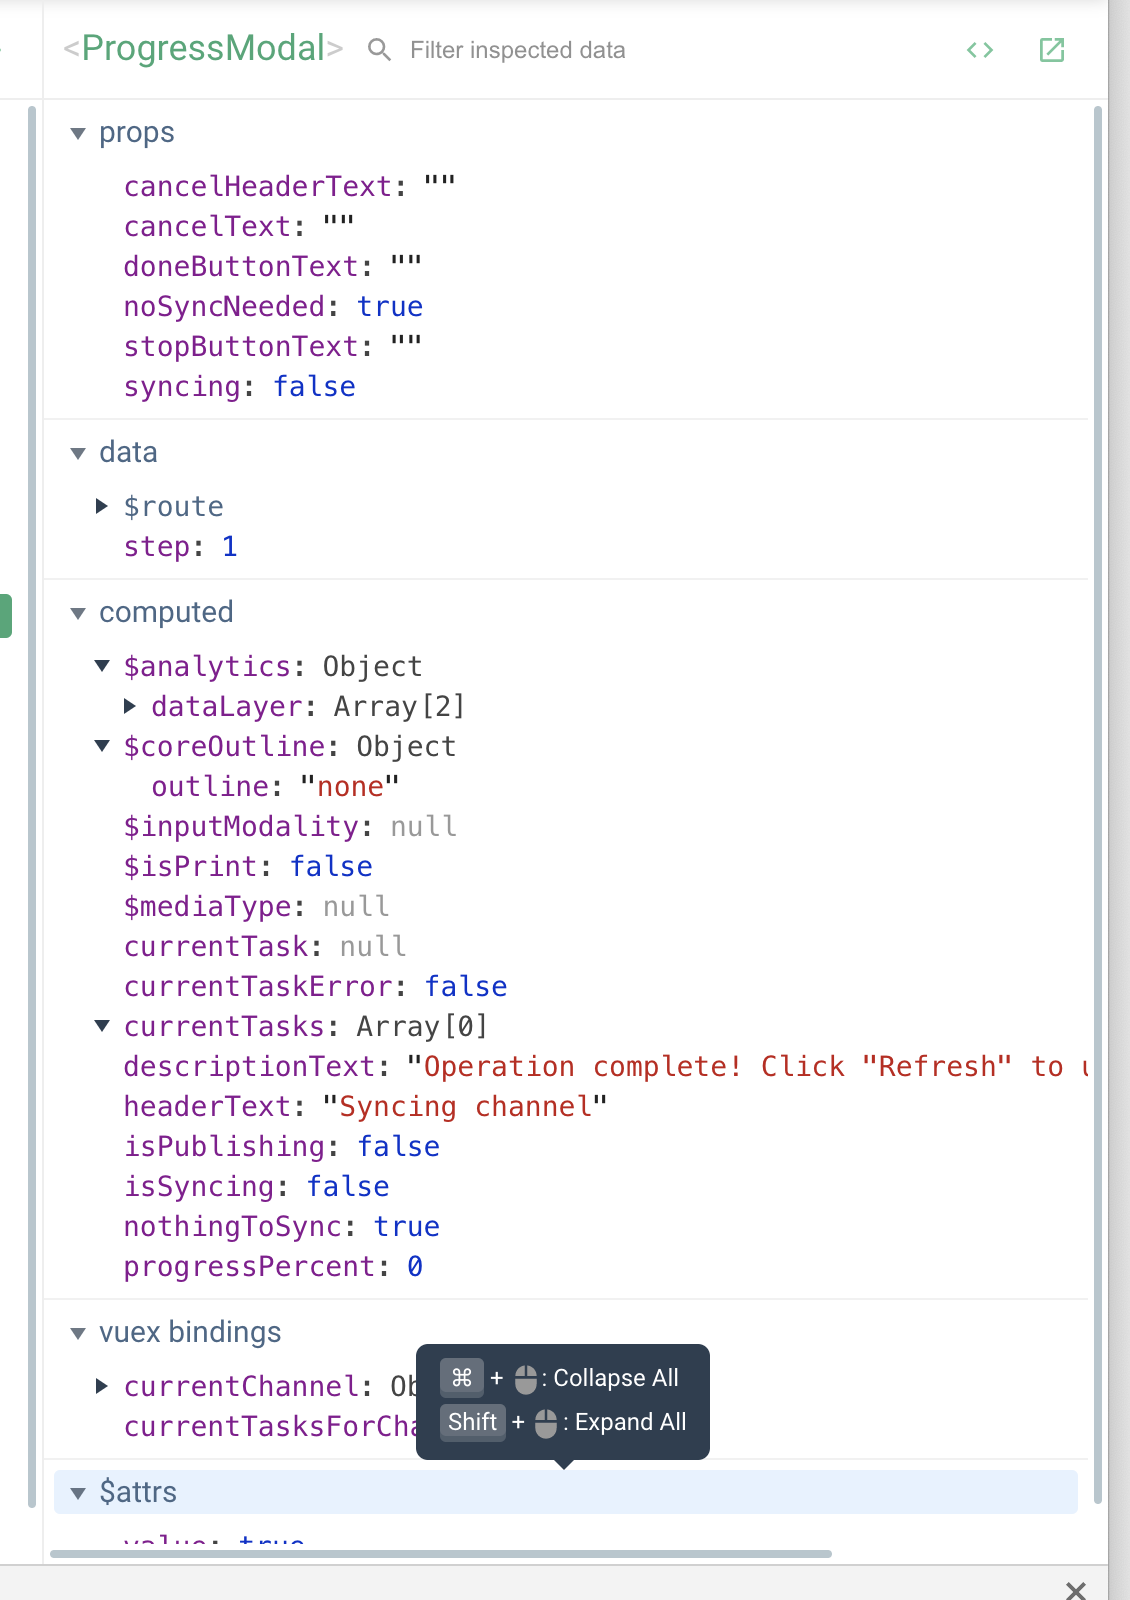Focus the Filter inspected data field
The height and width of the screenshot is (1600, 1130).
(518, 50)
